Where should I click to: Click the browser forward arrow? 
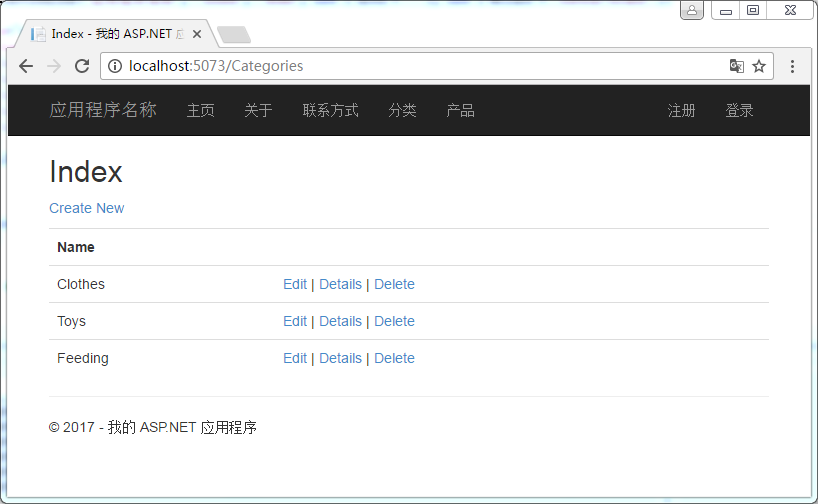pos(54,66)
